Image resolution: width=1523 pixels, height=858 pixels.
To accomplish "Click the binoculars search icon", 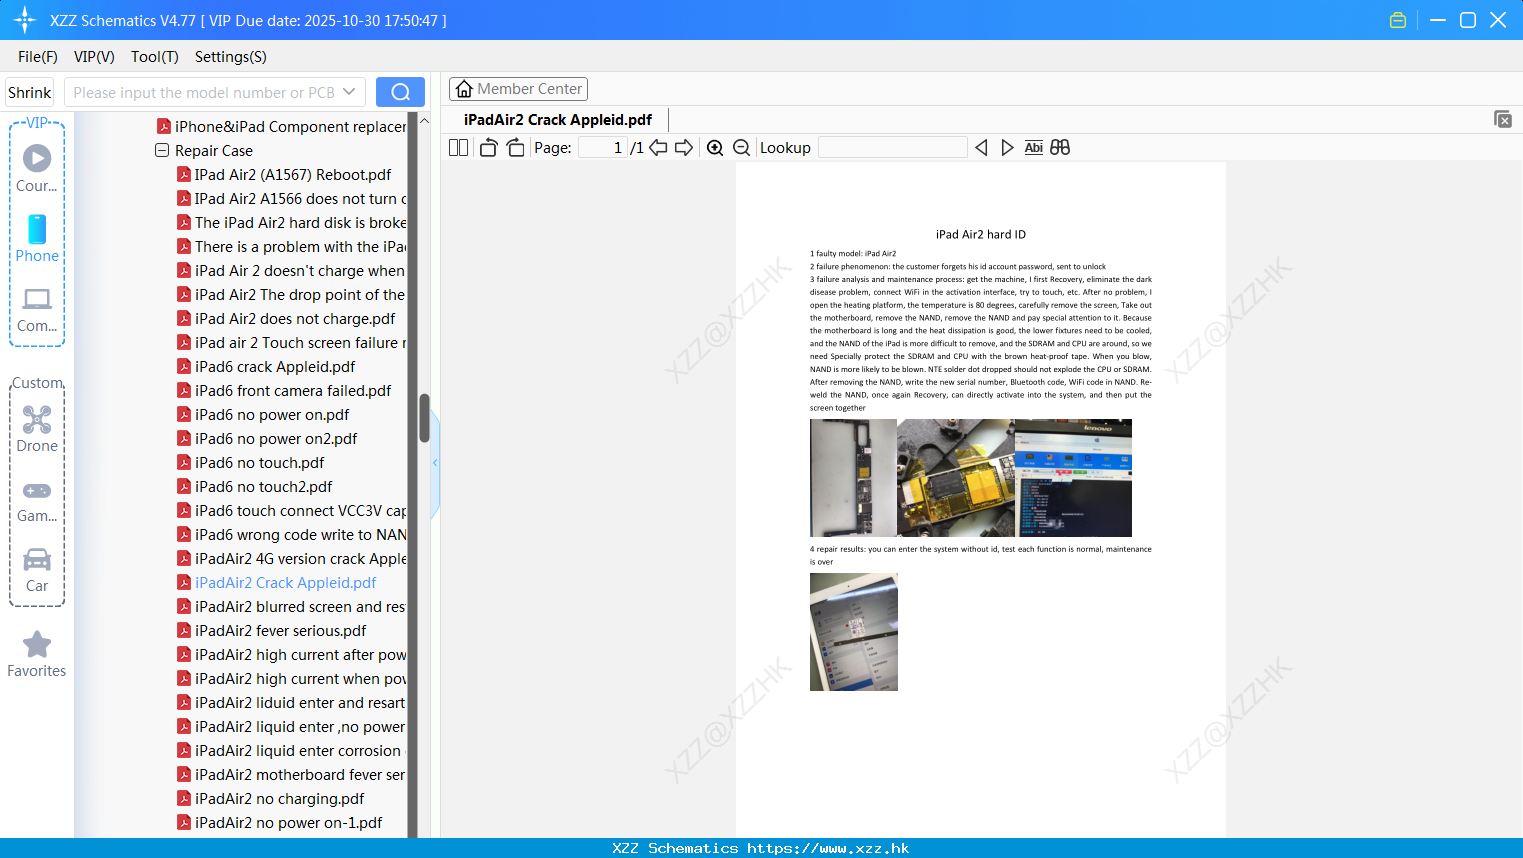I will coord(1060,147).
